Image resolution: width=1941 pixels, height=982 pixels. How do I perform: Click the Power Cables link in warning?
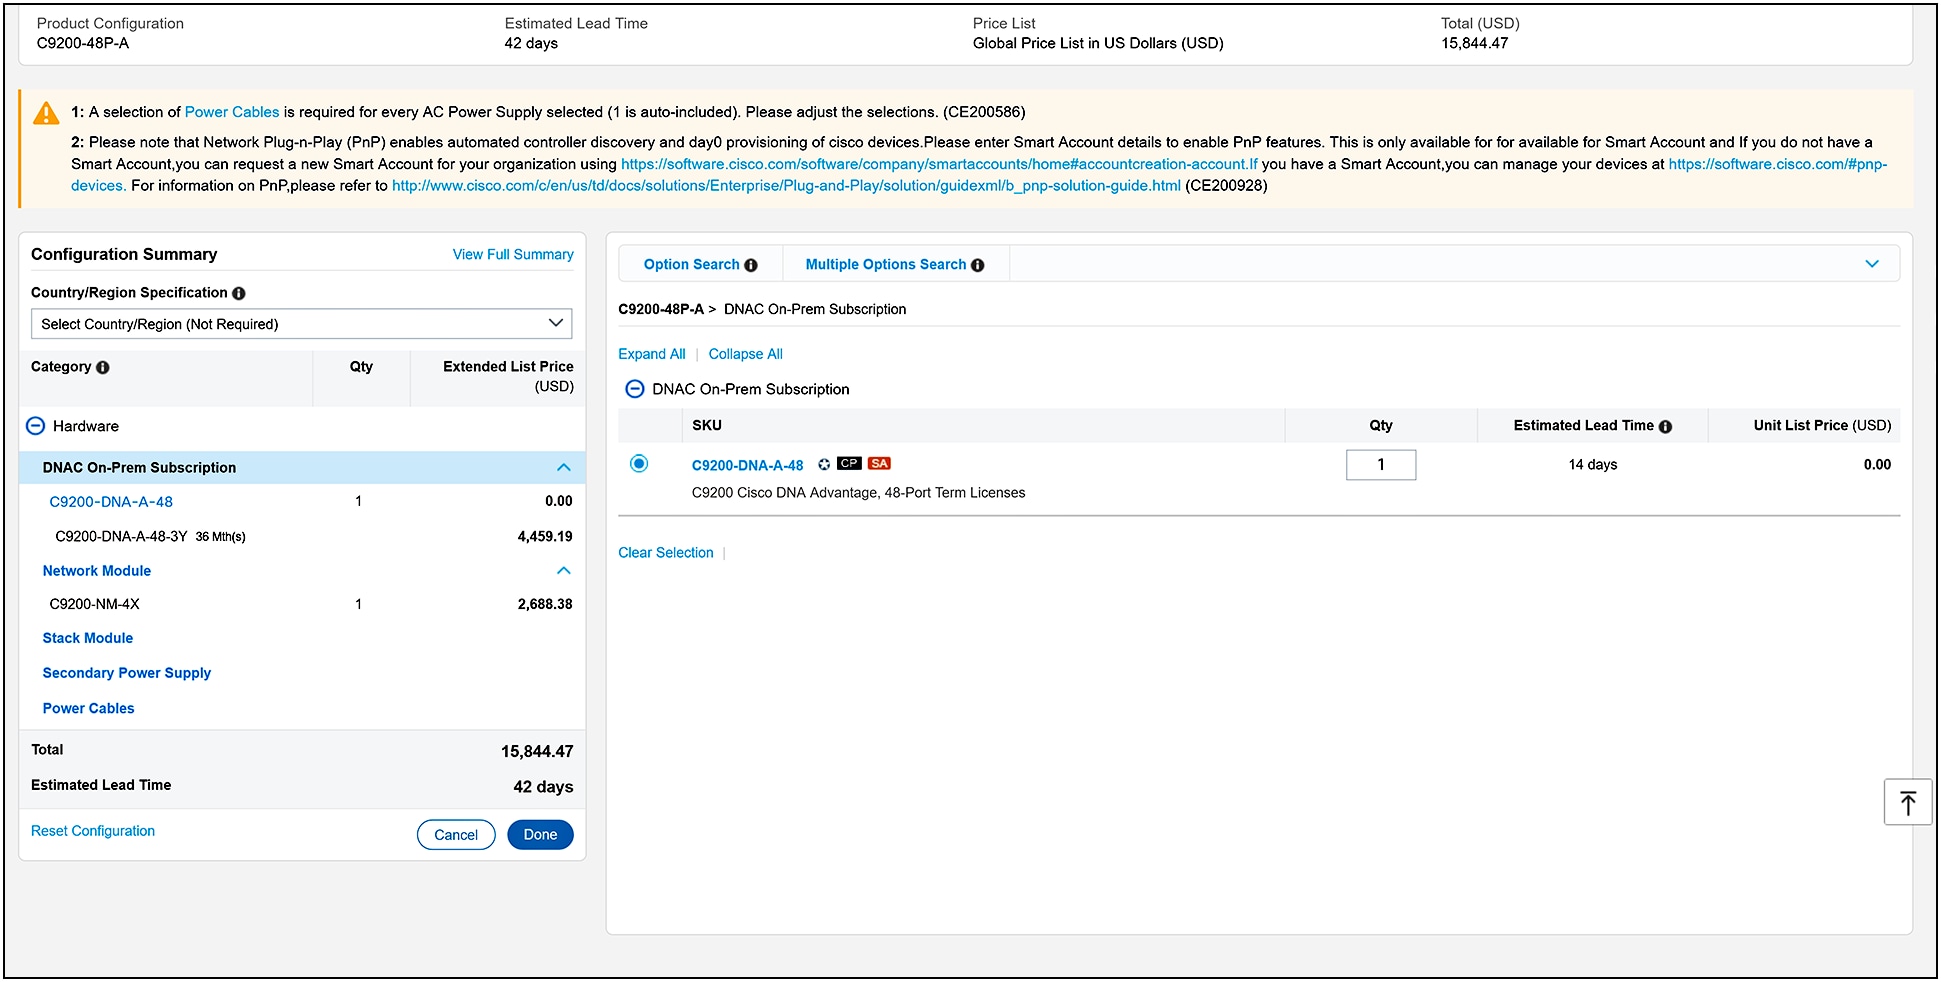(x=232, y=112)
